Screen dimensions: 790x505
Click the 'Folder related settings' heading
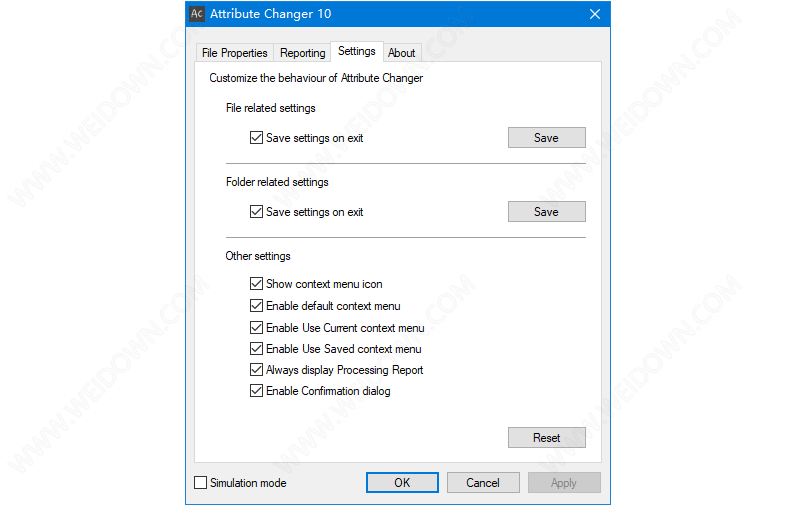(x=277, y=182)
